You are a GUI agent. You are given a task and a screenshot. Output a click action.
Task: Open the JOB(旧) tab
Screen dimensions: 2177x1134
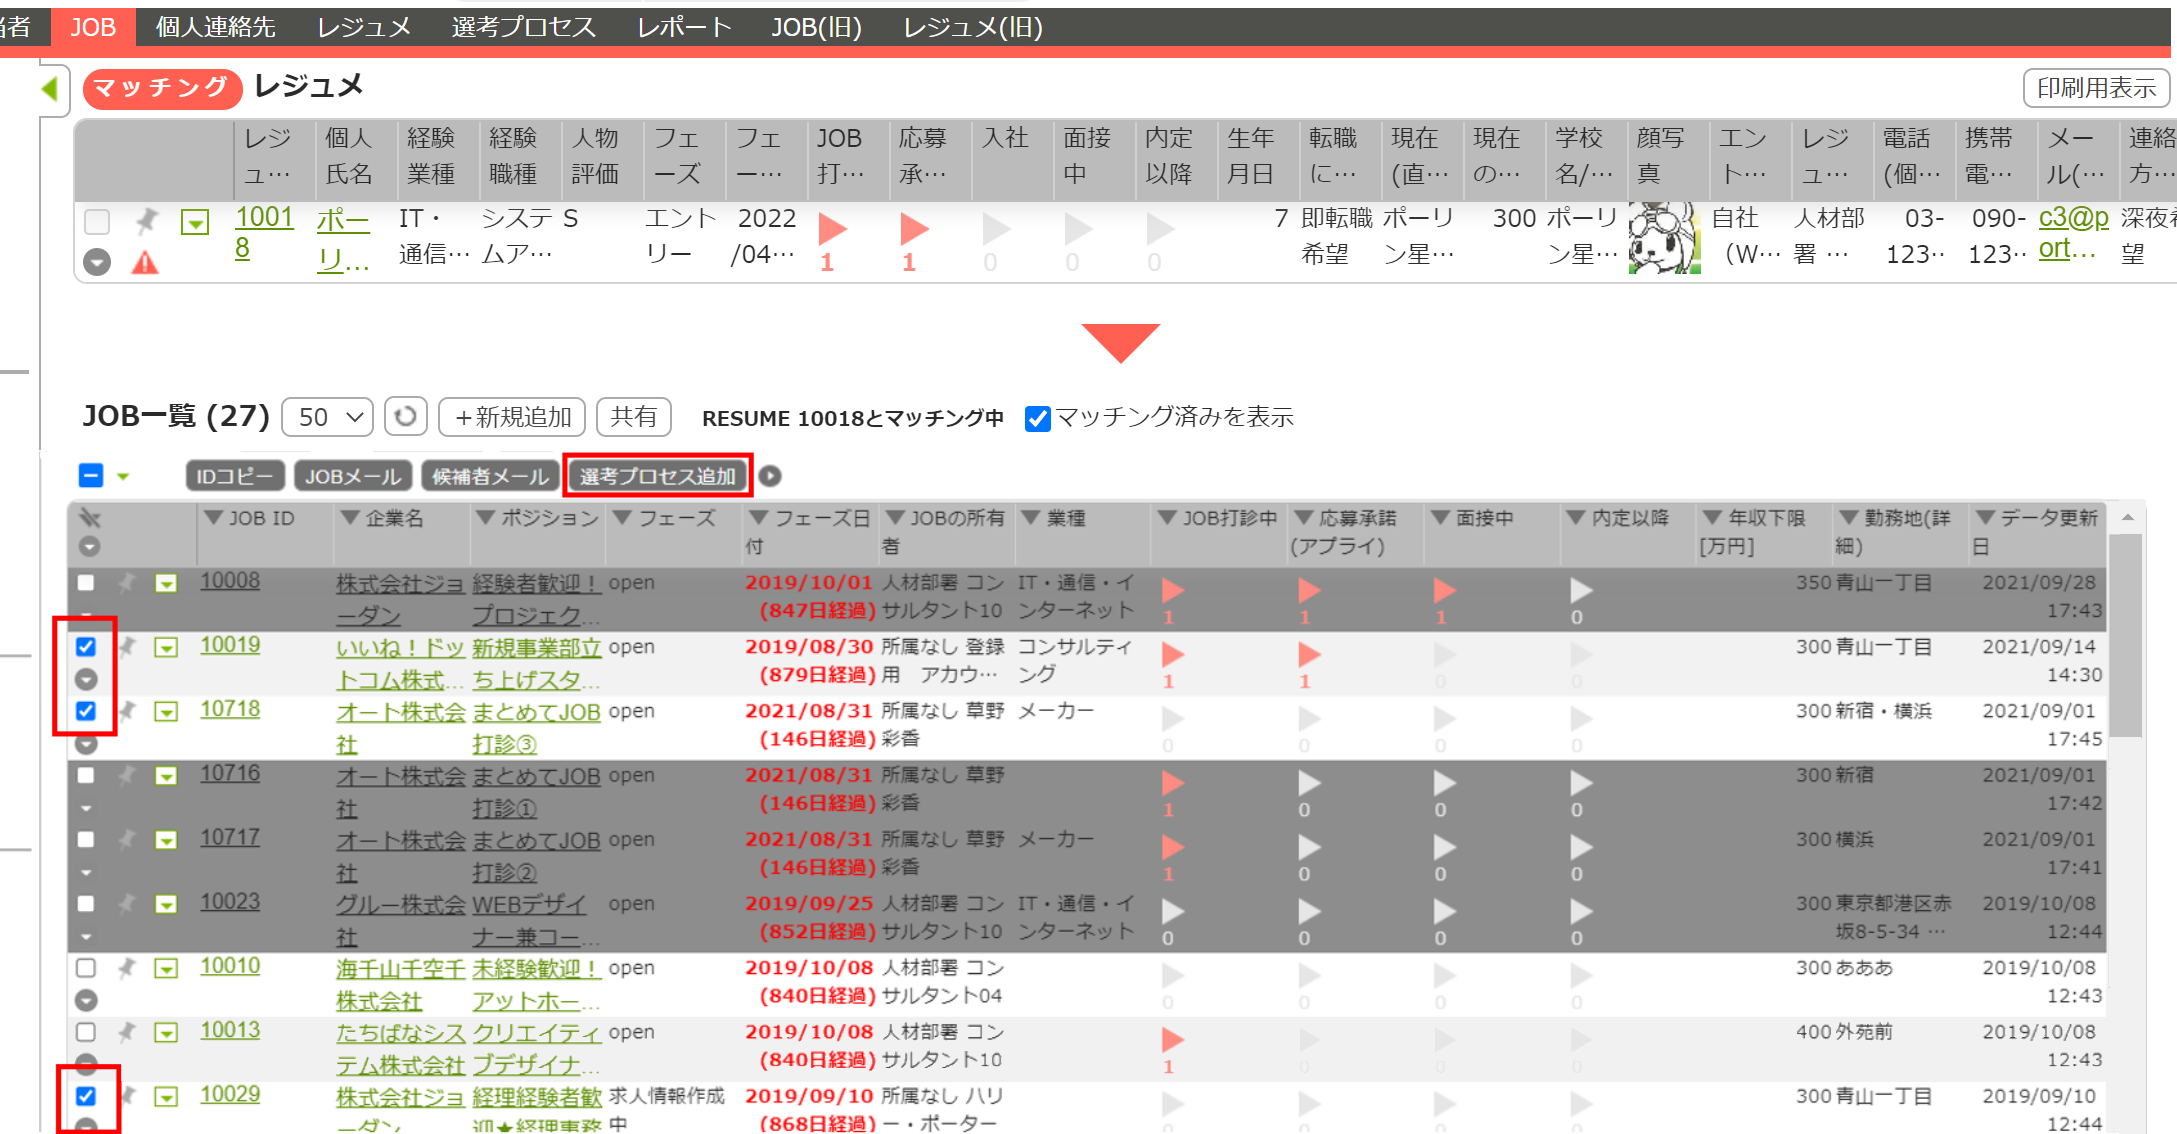pos(816,27)
